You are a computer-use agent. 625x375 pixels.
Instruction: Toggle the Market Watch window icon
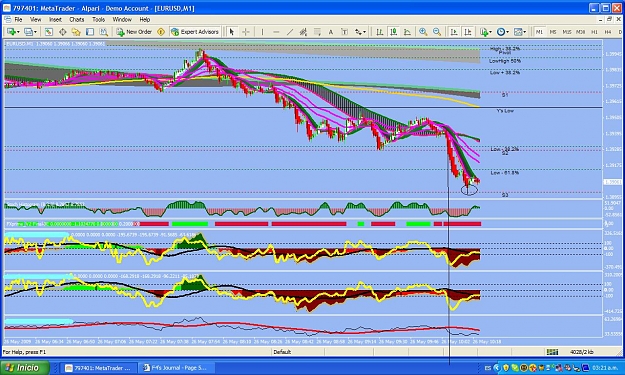[49, 32]
